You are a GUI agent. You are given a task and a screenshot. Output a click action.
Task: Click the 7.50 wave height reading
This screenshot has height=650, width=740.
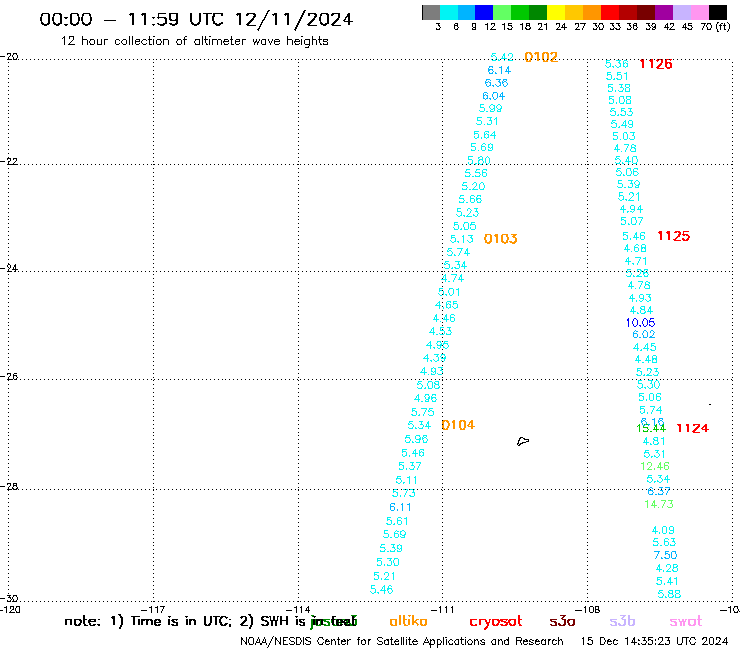pyautogui.click(x=665, y=555)
